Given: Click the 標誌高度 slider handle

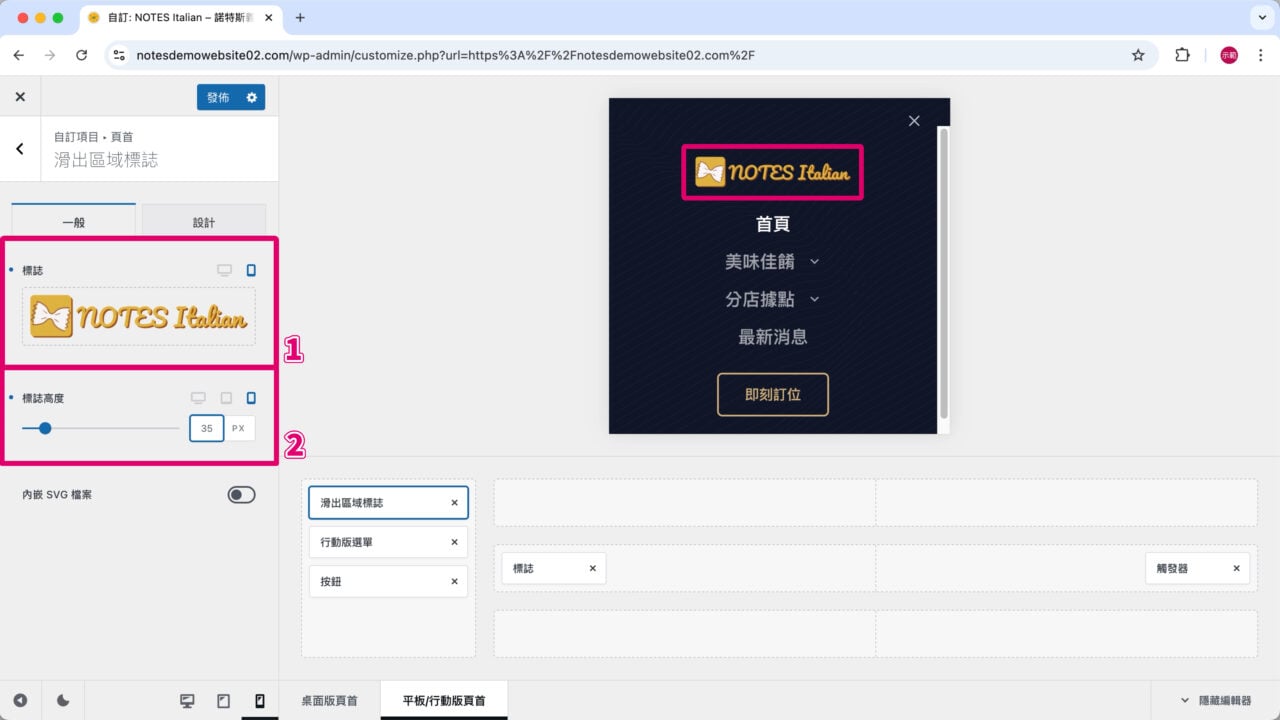Looking at the screenshot, I should coord(44,428).
